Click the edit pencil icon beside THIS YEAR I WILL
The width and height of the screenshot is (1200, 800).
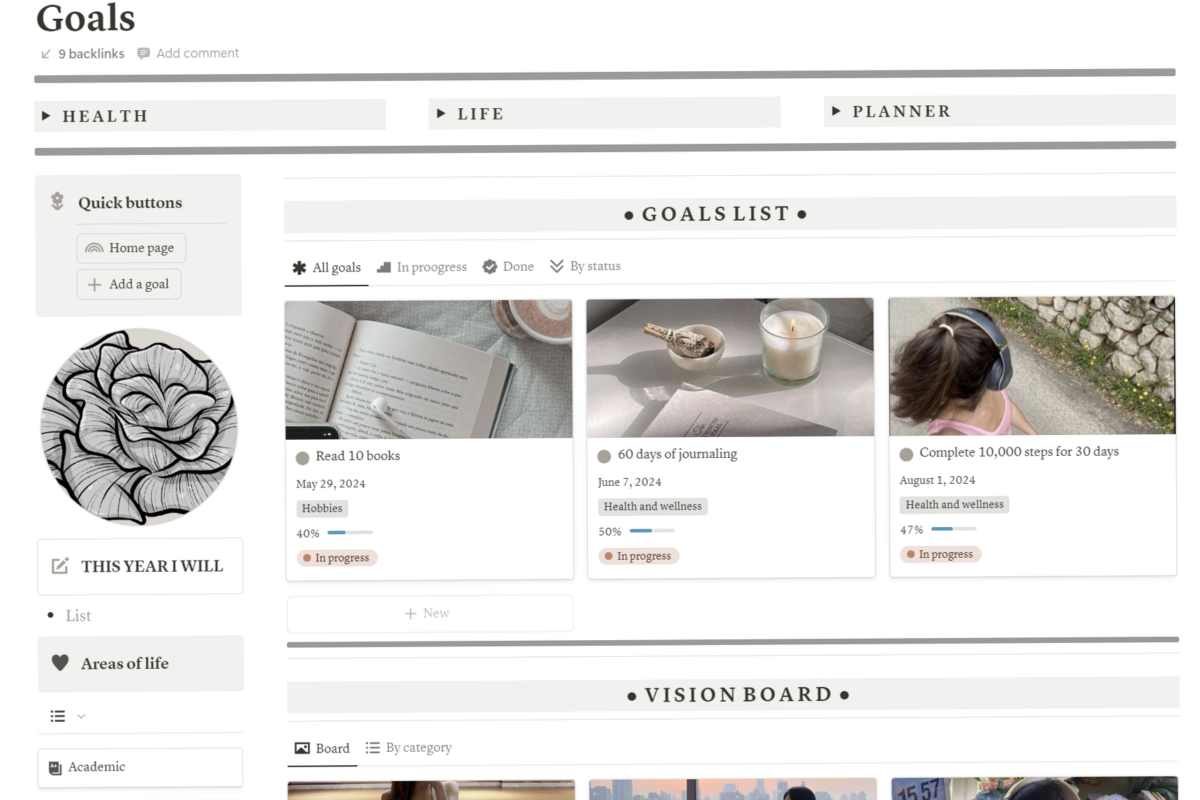60,566
